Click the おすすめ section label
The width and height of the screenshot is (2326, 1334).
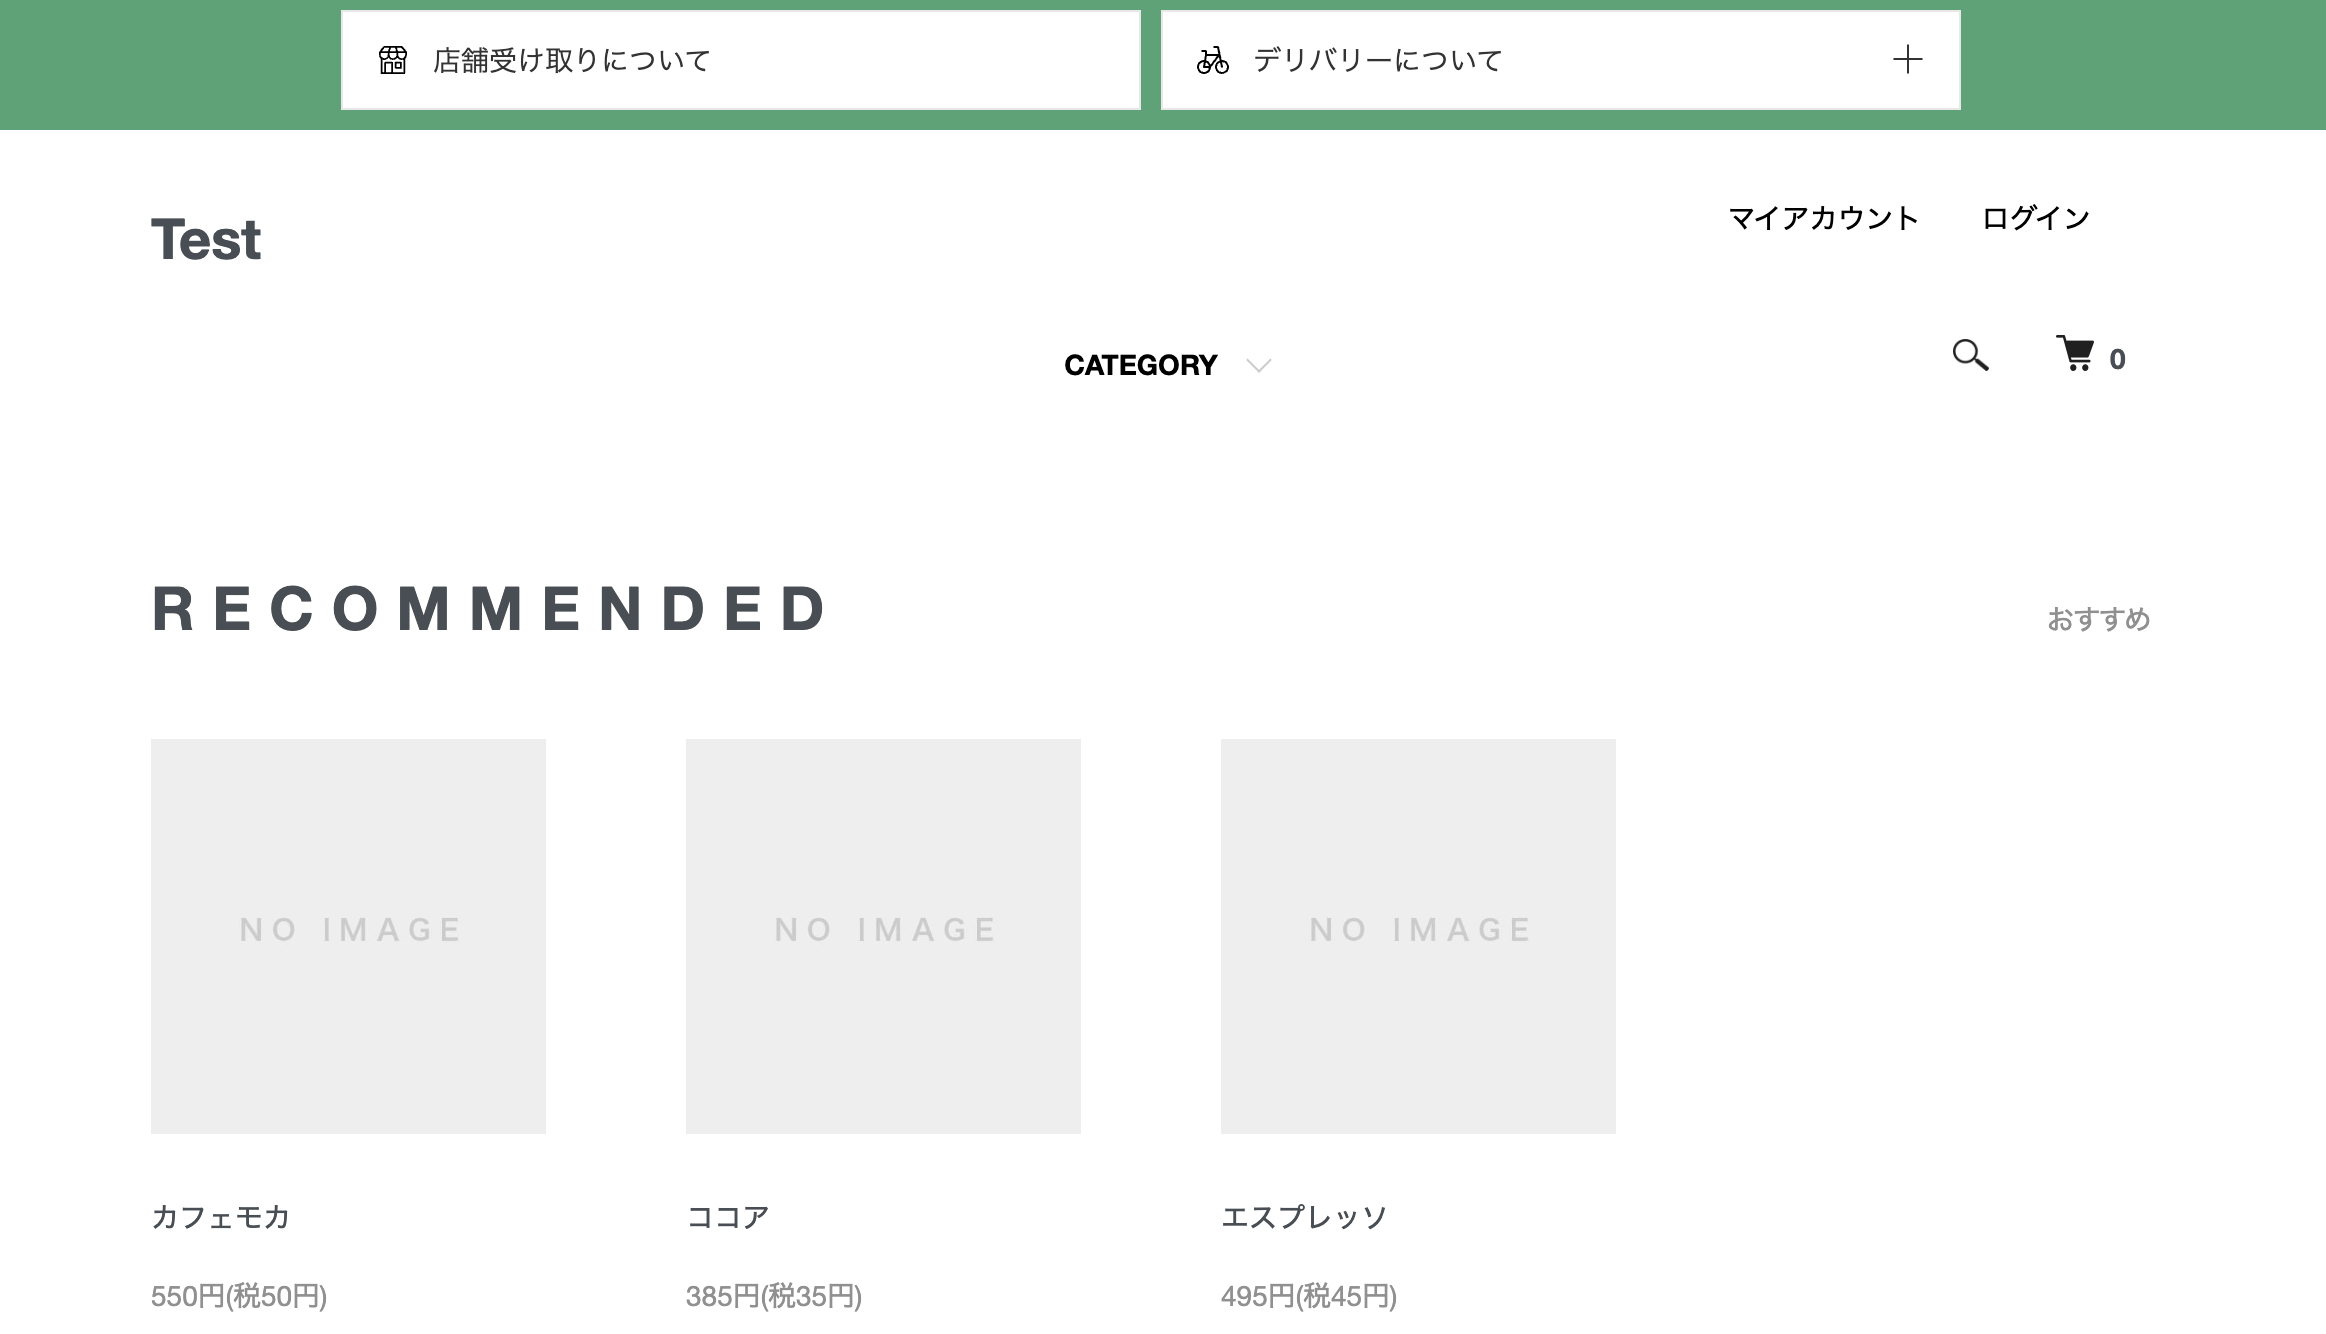pos(2098,619)
